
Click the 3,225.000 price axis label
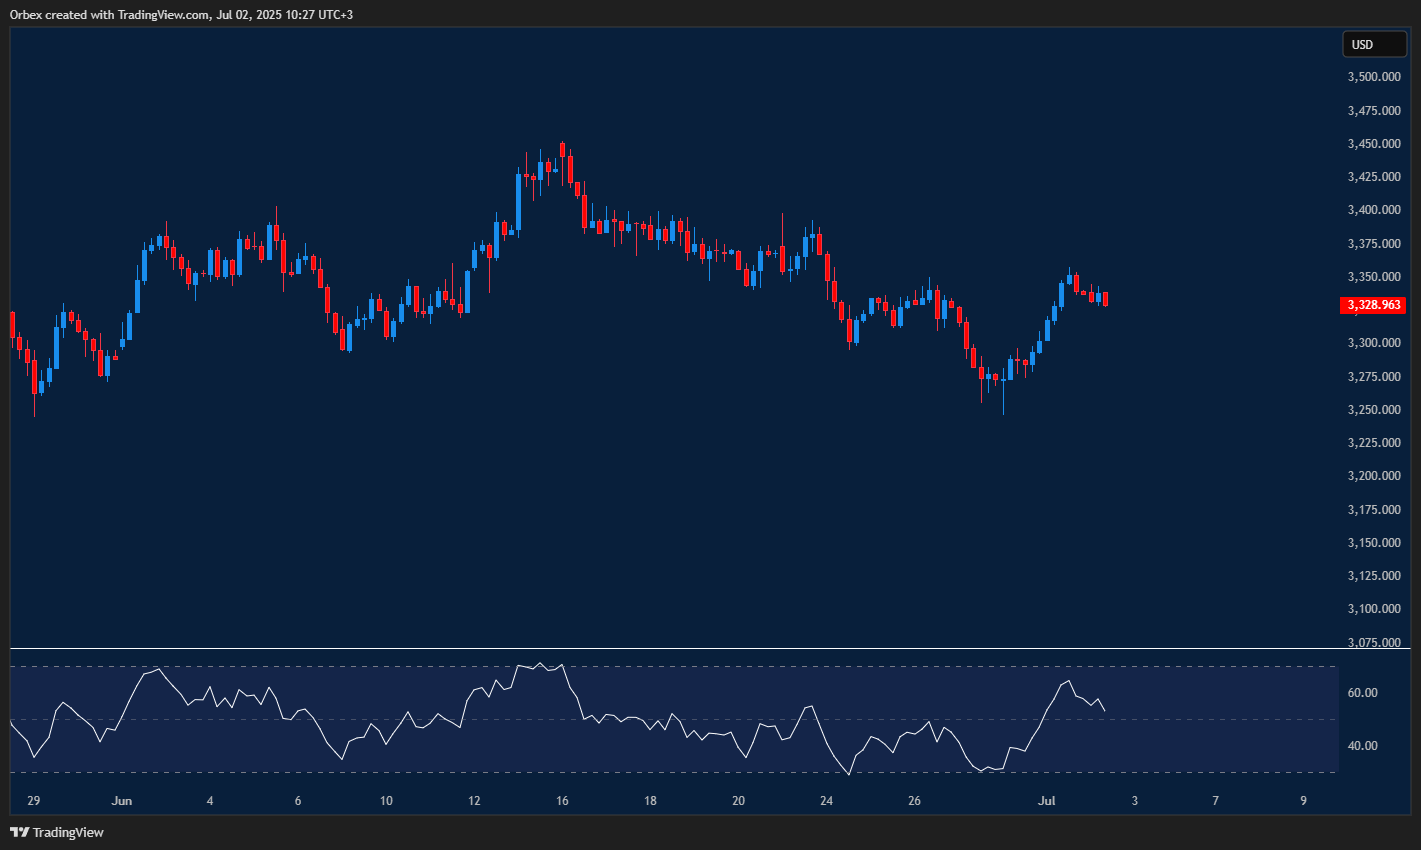[x=1373, y=443]
